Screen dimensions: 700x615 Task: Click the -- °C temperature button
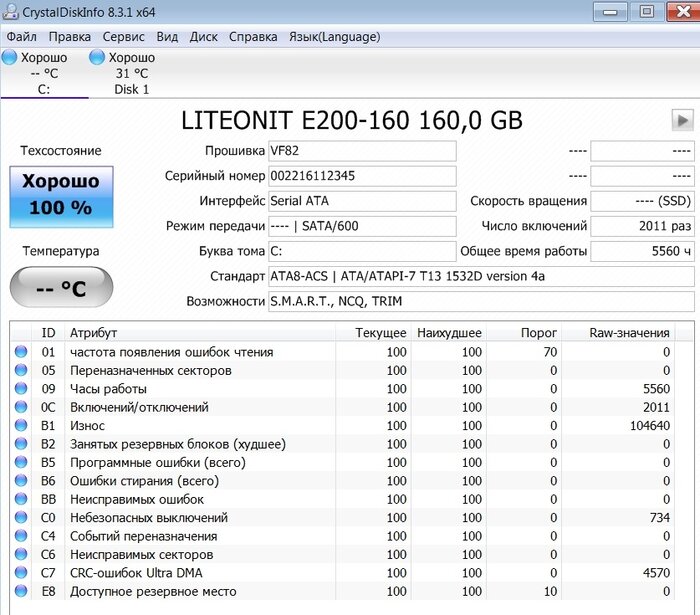click(x=61, y=287)
